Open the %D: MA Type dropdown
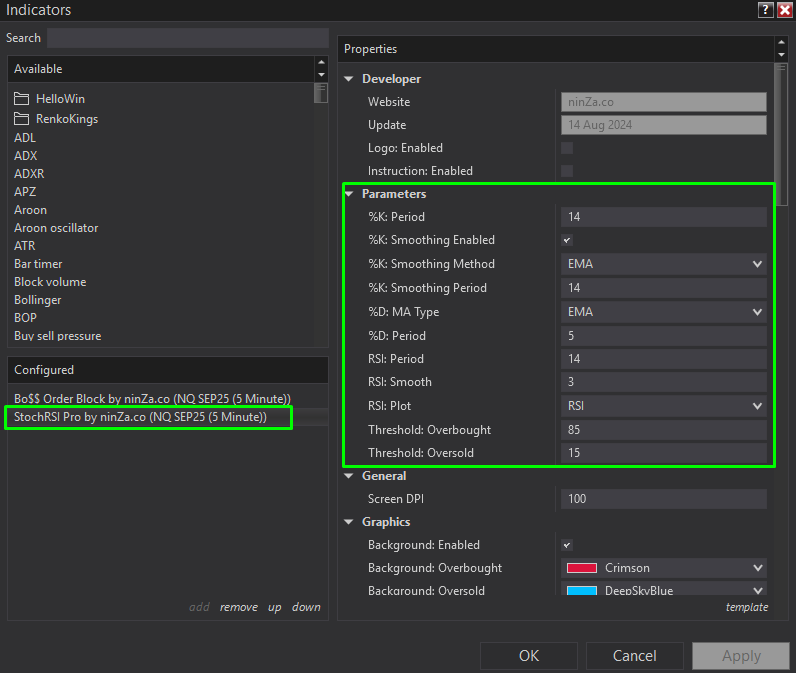 tap(664, 312)
